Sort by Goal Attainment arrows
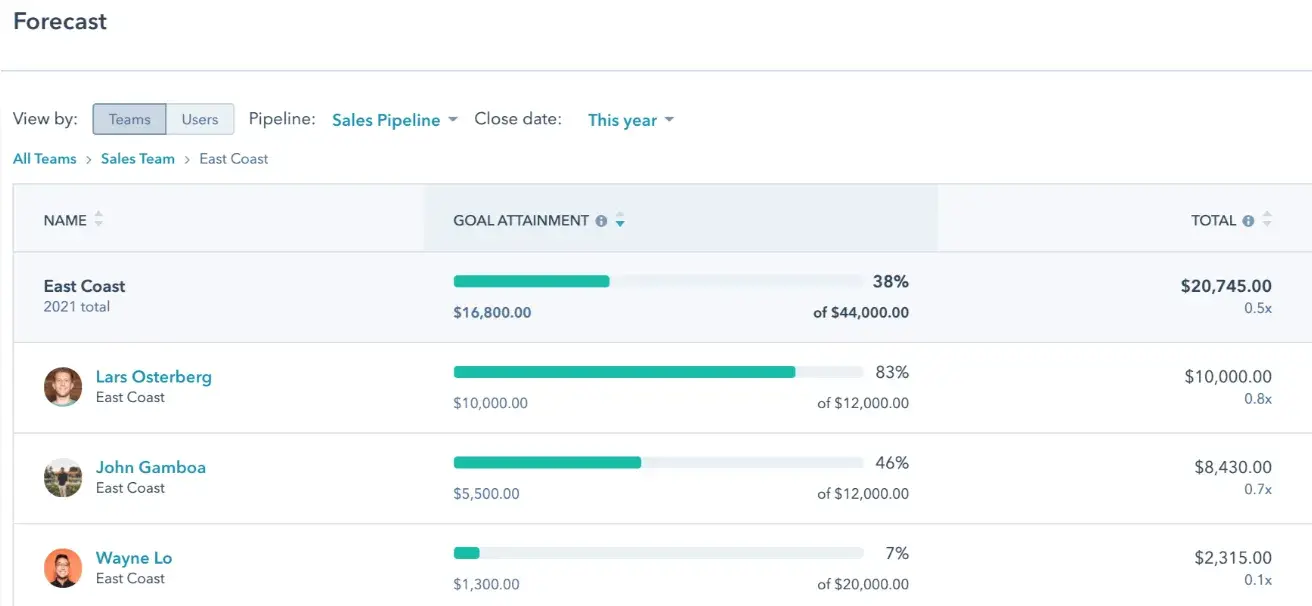Screen dimensions: 1312x606 click(620, 220)
